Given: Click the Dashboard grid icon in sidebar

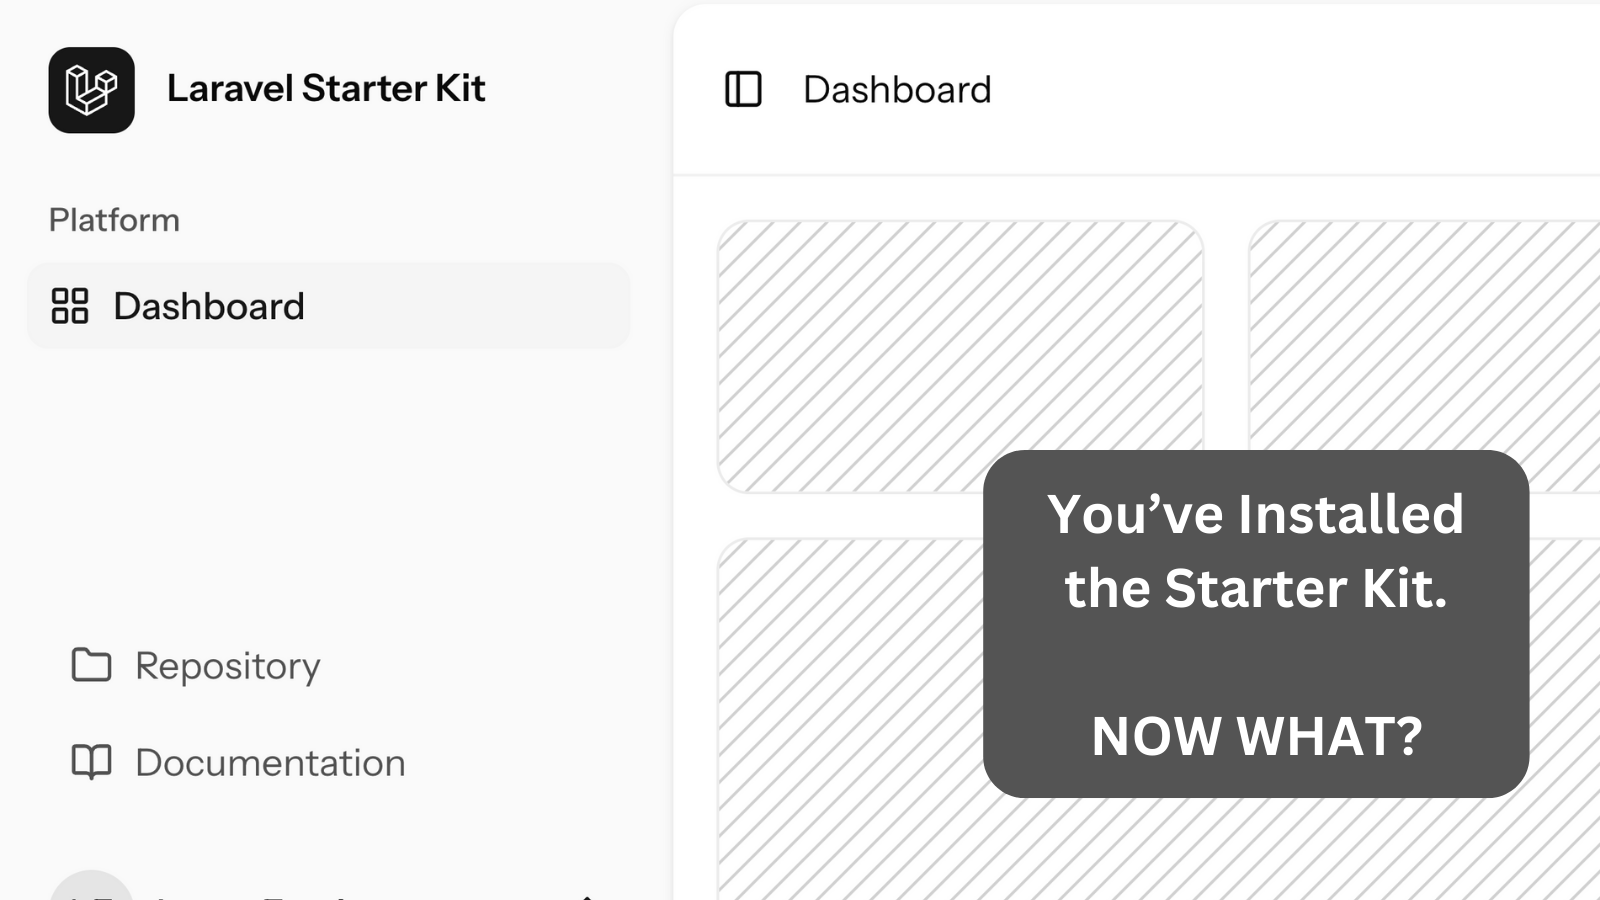Looking at the screenshot, I should tap(70, 306).
